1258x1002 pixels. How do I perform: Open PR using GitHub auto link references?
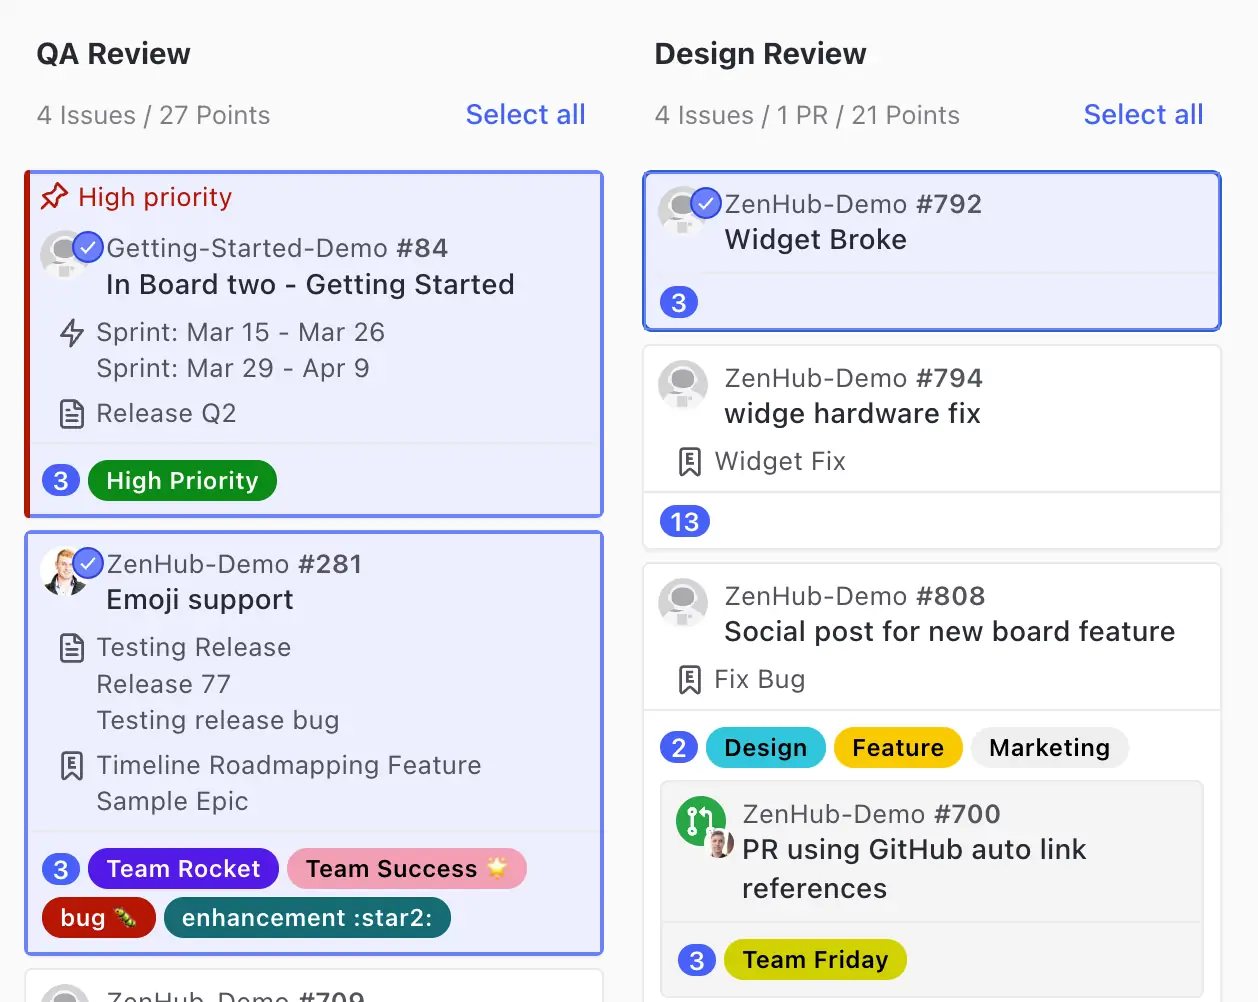tap(914, 869)
